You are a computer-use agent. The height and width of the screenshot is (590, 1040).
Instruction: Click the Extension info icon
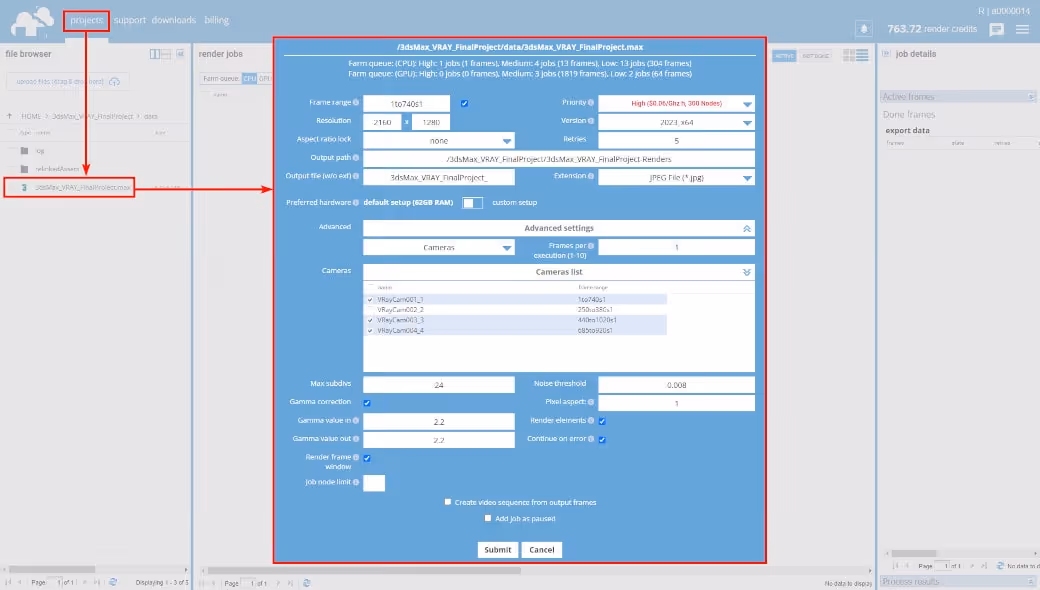[591, 176]
